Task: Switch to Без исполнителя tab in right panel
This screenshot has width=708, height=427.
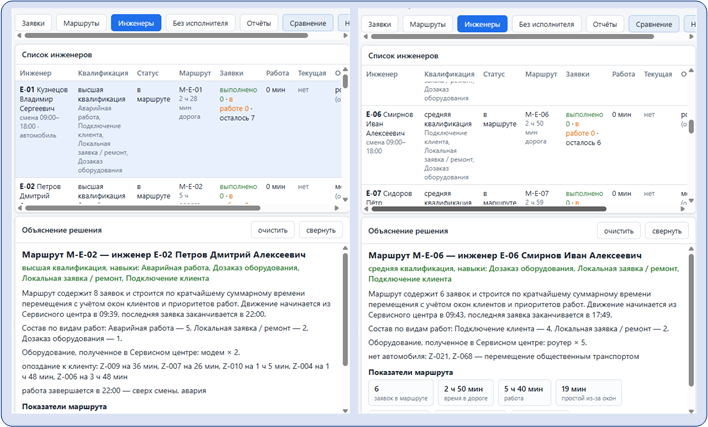Action: click(x=547, y=24)
